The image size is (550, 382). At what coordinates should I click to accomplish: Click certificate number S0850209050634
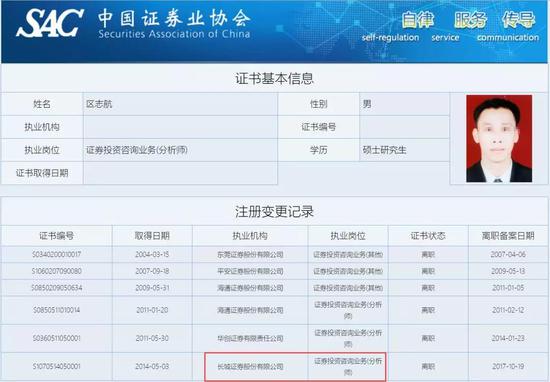[x=56, y=288]
